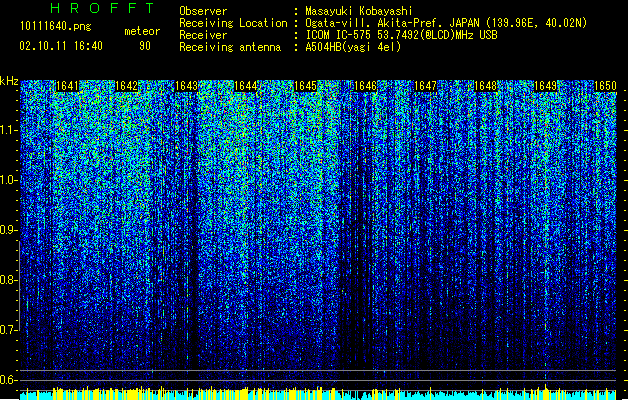Viewport: 629px width, 400px height.
Task: Click the Receiving antenna field label
Action: point(230,47)
